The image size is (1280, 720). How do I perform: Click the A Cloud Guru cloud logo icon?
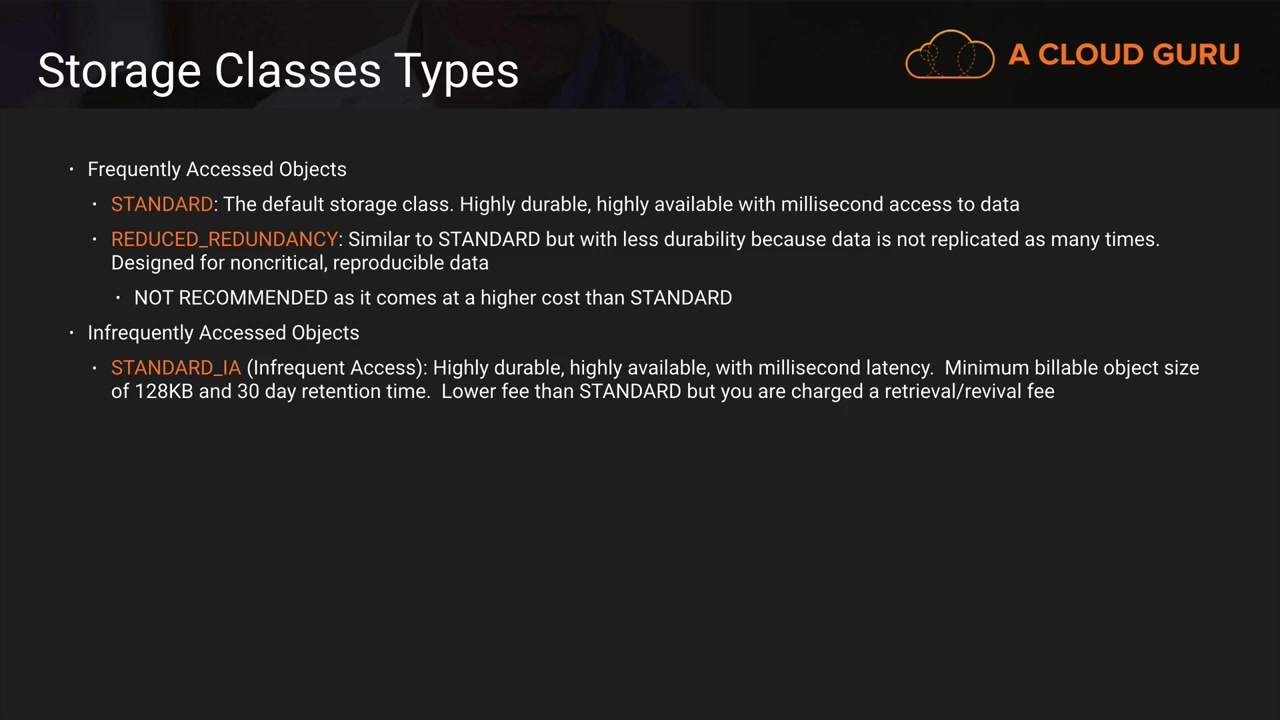click(x=949, y=54)
